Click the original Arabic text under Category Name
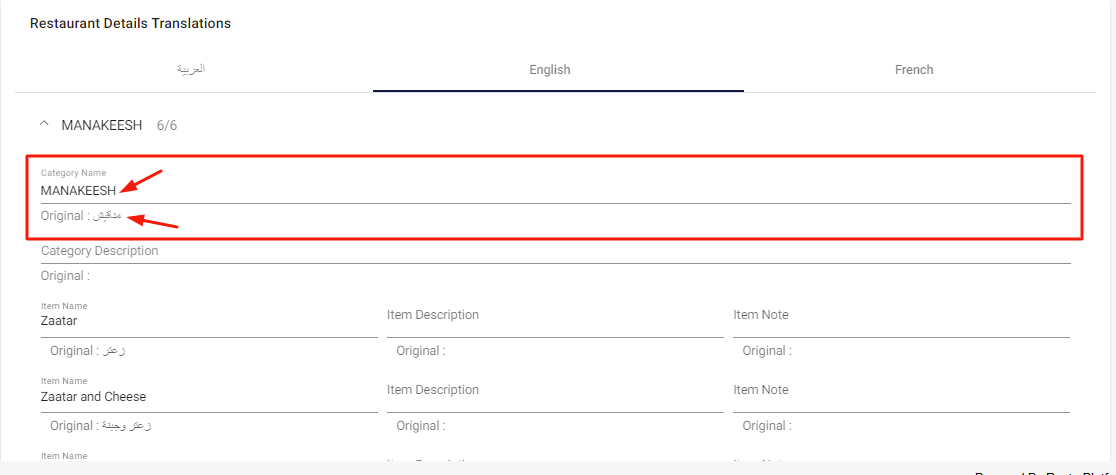The width and height of the screenshot is (1116, 475). tap(106, 216)
